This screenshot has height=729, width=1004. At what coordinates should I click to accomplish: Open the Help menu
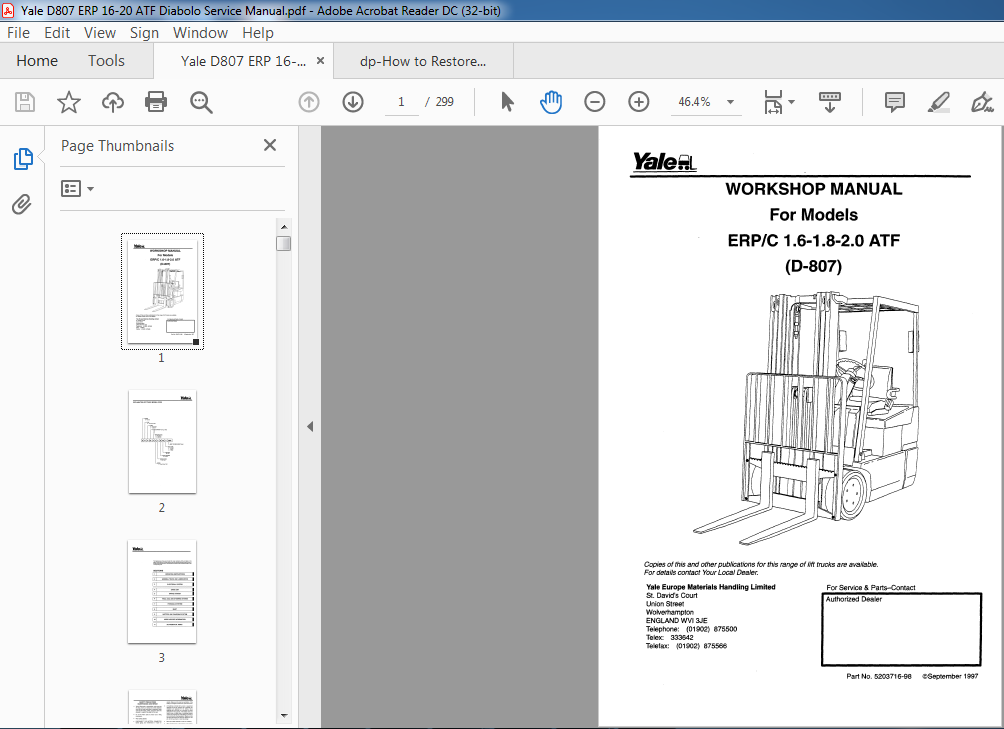click(257, 33)
